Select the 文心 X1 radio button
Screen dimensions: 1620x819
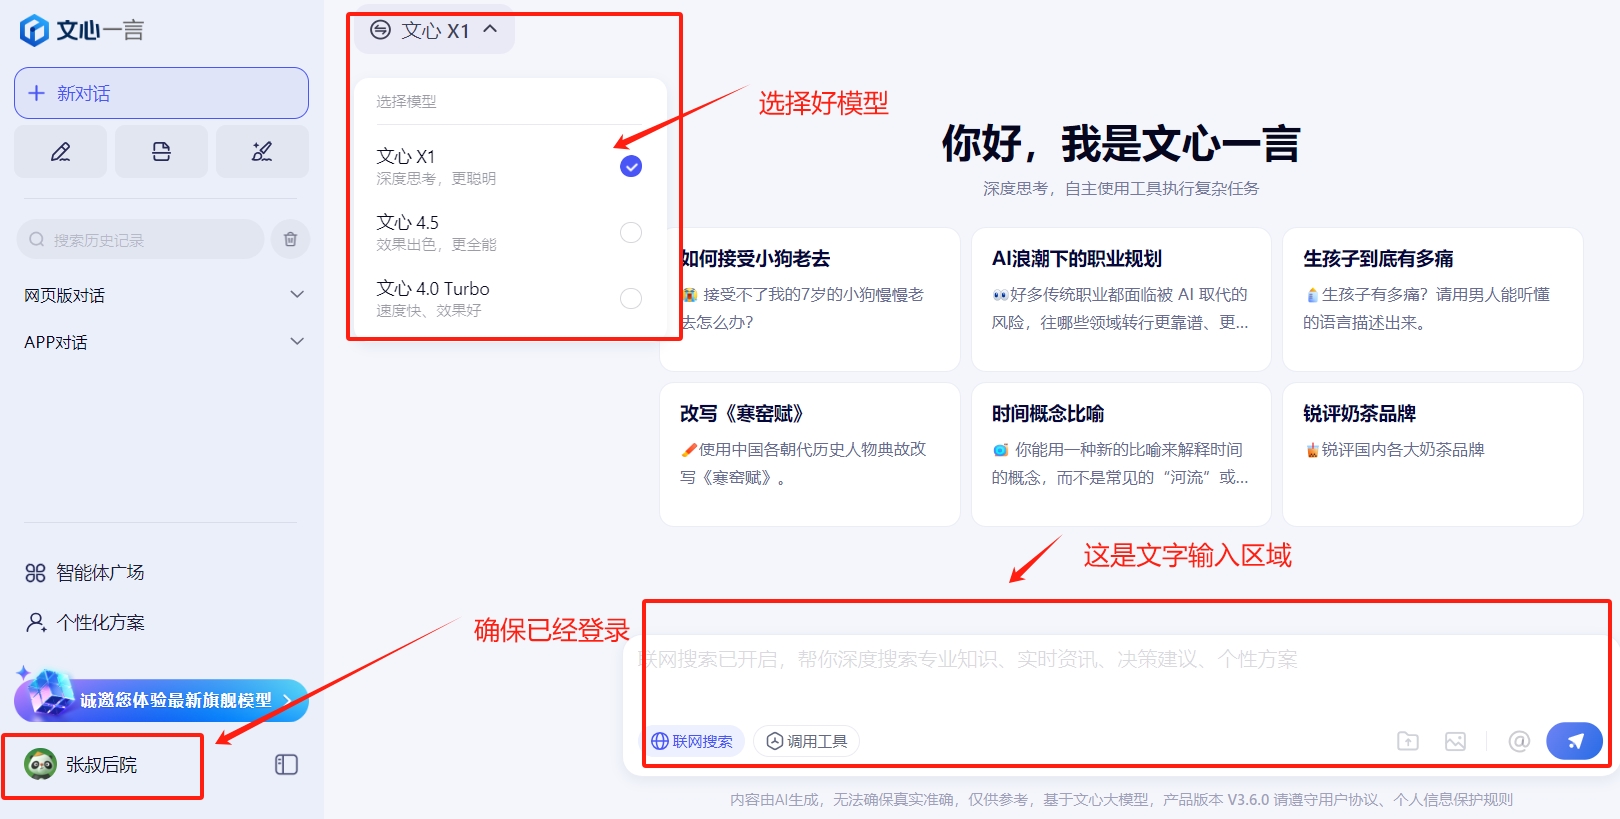pyautogui.click(x=631, y=166)
